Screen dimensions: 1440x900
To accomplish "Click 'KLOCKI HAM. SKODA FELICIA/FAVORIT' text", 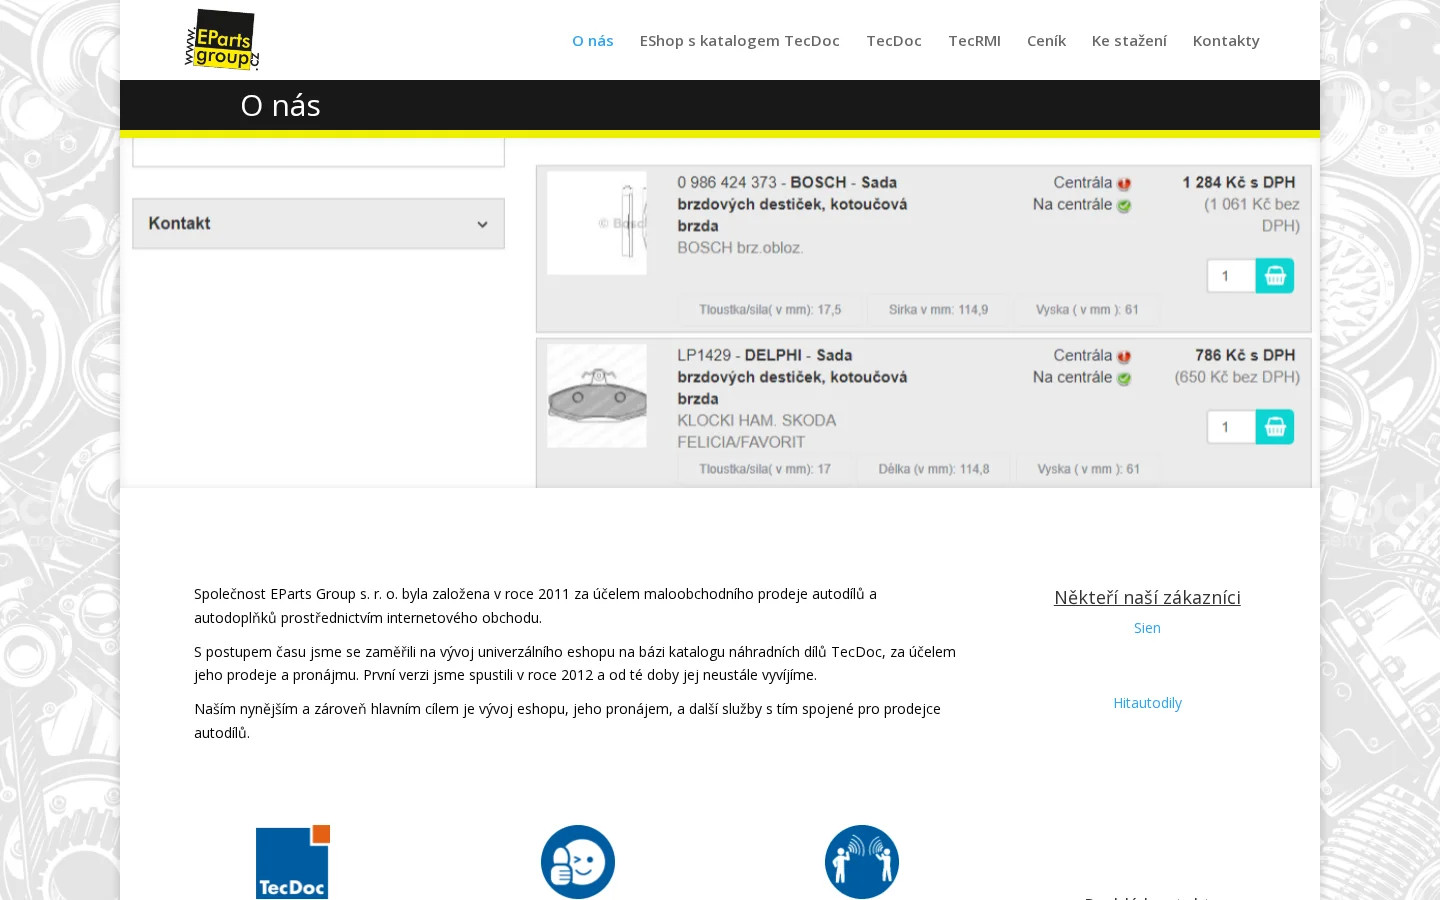I will tap(757, 431).
